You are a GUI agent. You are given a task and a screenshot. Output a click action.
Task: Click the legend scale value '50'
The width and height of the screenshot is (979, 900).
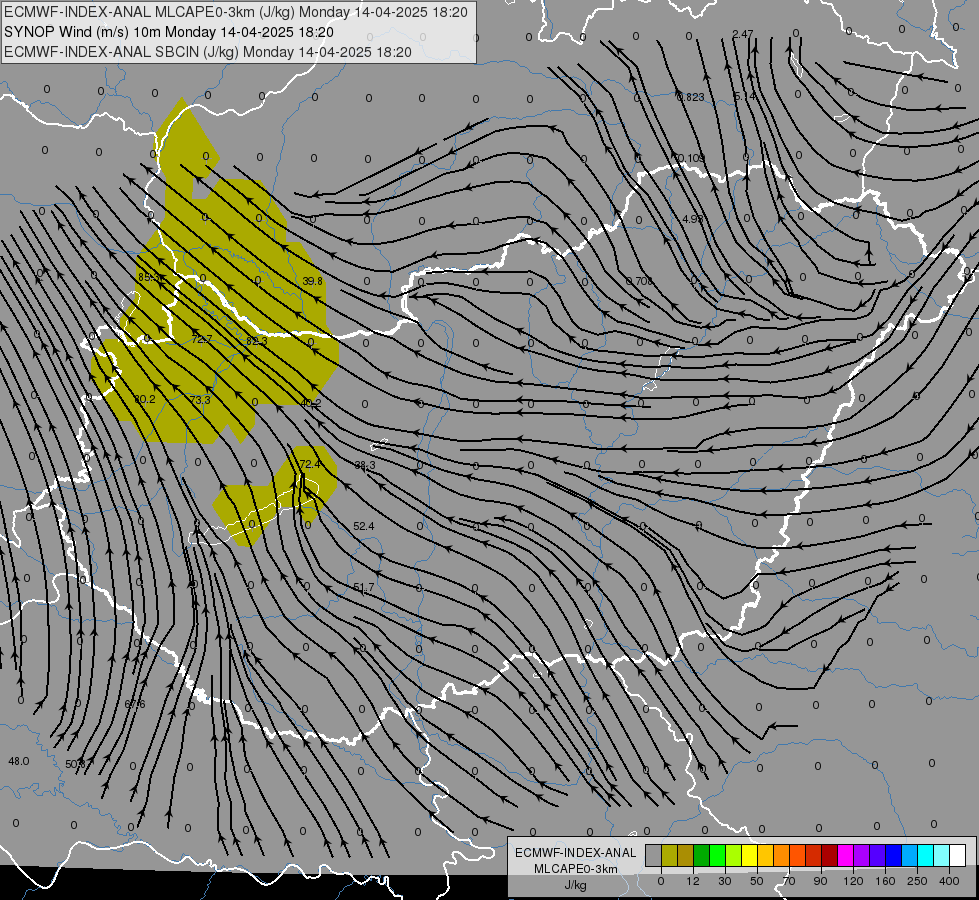pyautogui.click(x=757, y=881)
